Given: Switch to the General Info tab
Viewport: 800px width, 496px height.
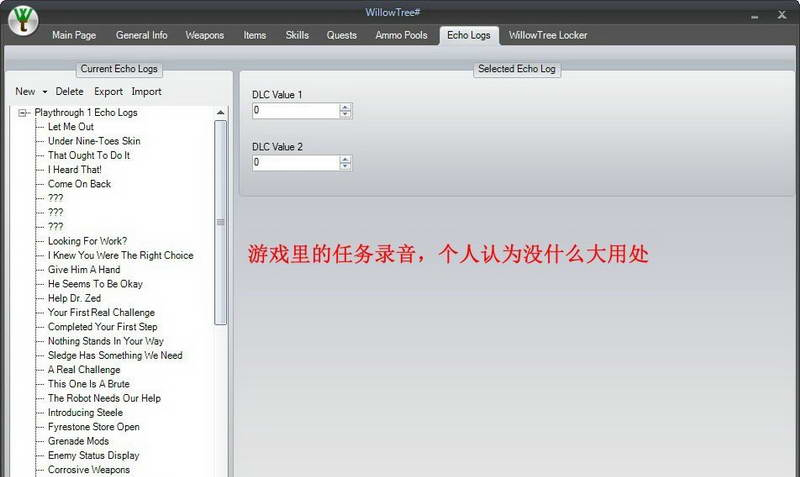Looking at the screenshot, I should click(x=141, y=35).
